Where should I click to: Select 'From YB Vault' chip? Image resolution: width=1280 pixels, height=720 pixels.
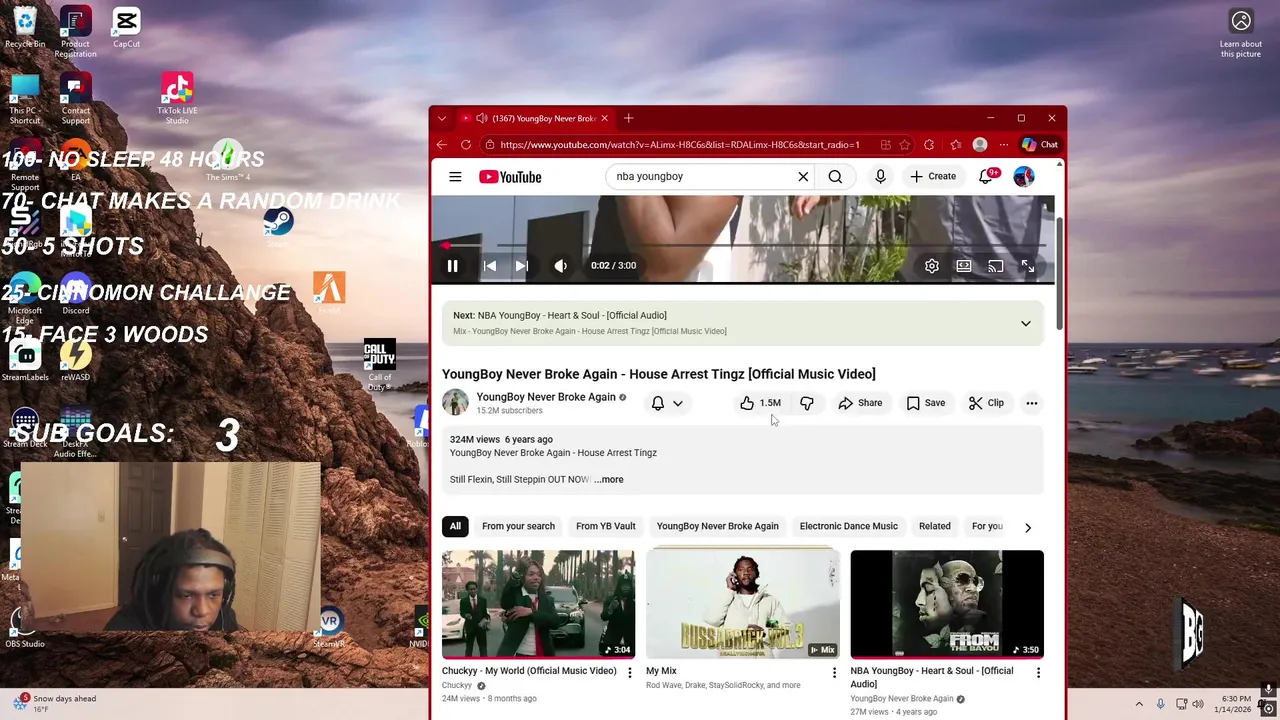pos(605,526)
